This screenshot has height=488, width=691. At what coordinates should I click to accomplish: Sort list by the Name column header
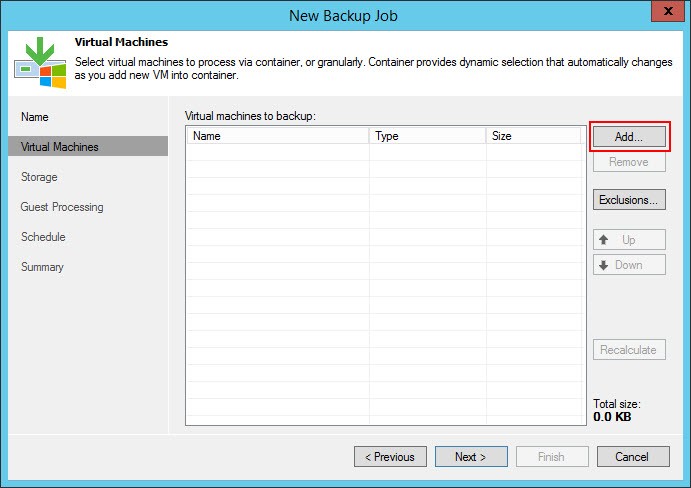278,136
